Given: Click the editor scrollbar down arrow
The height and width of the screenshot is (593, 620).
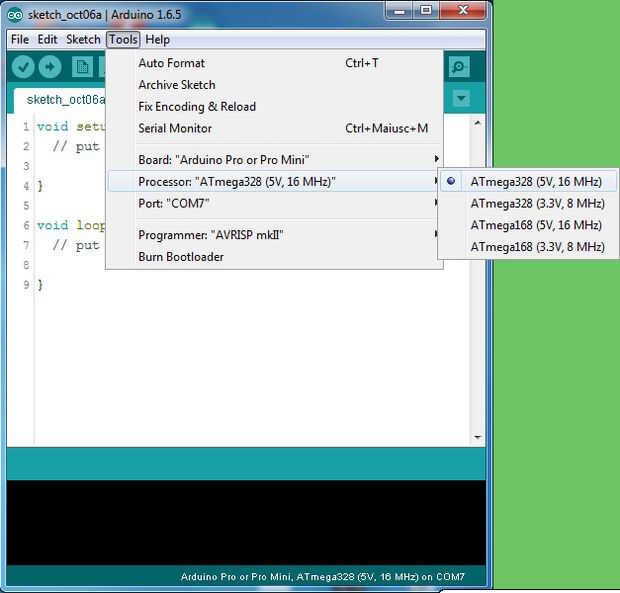Looking at the screenshot, I should click(477, 437).
